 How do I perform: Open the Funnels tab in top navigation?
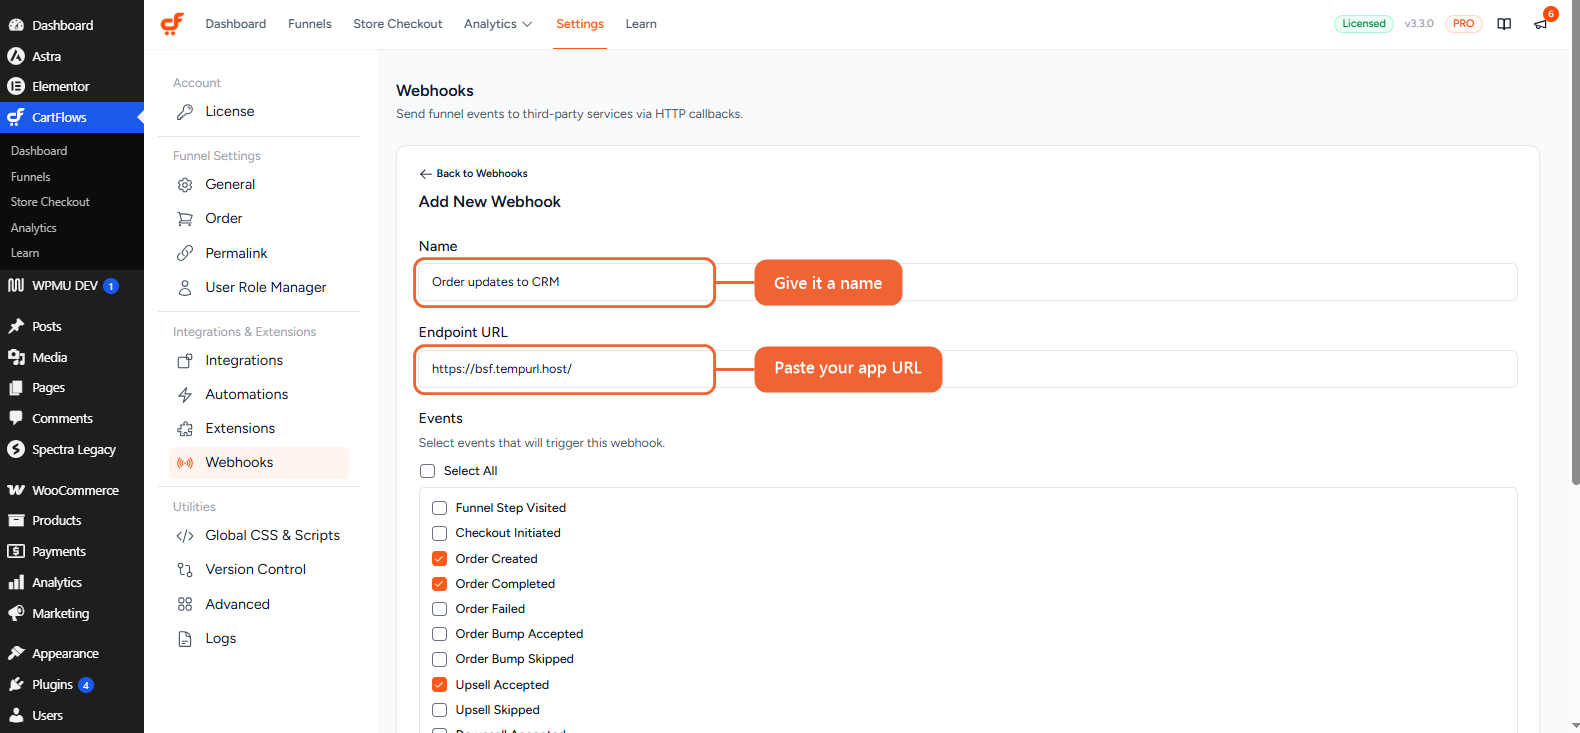(x=310, y=24)
